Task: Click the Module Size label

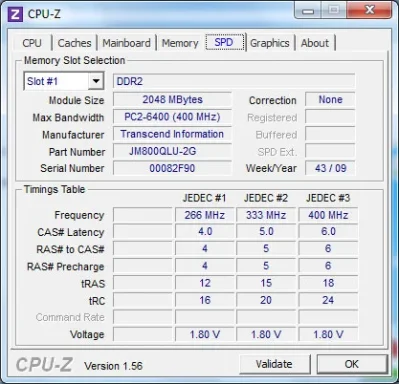Action: pyautogui.click(x=76, y=100)
